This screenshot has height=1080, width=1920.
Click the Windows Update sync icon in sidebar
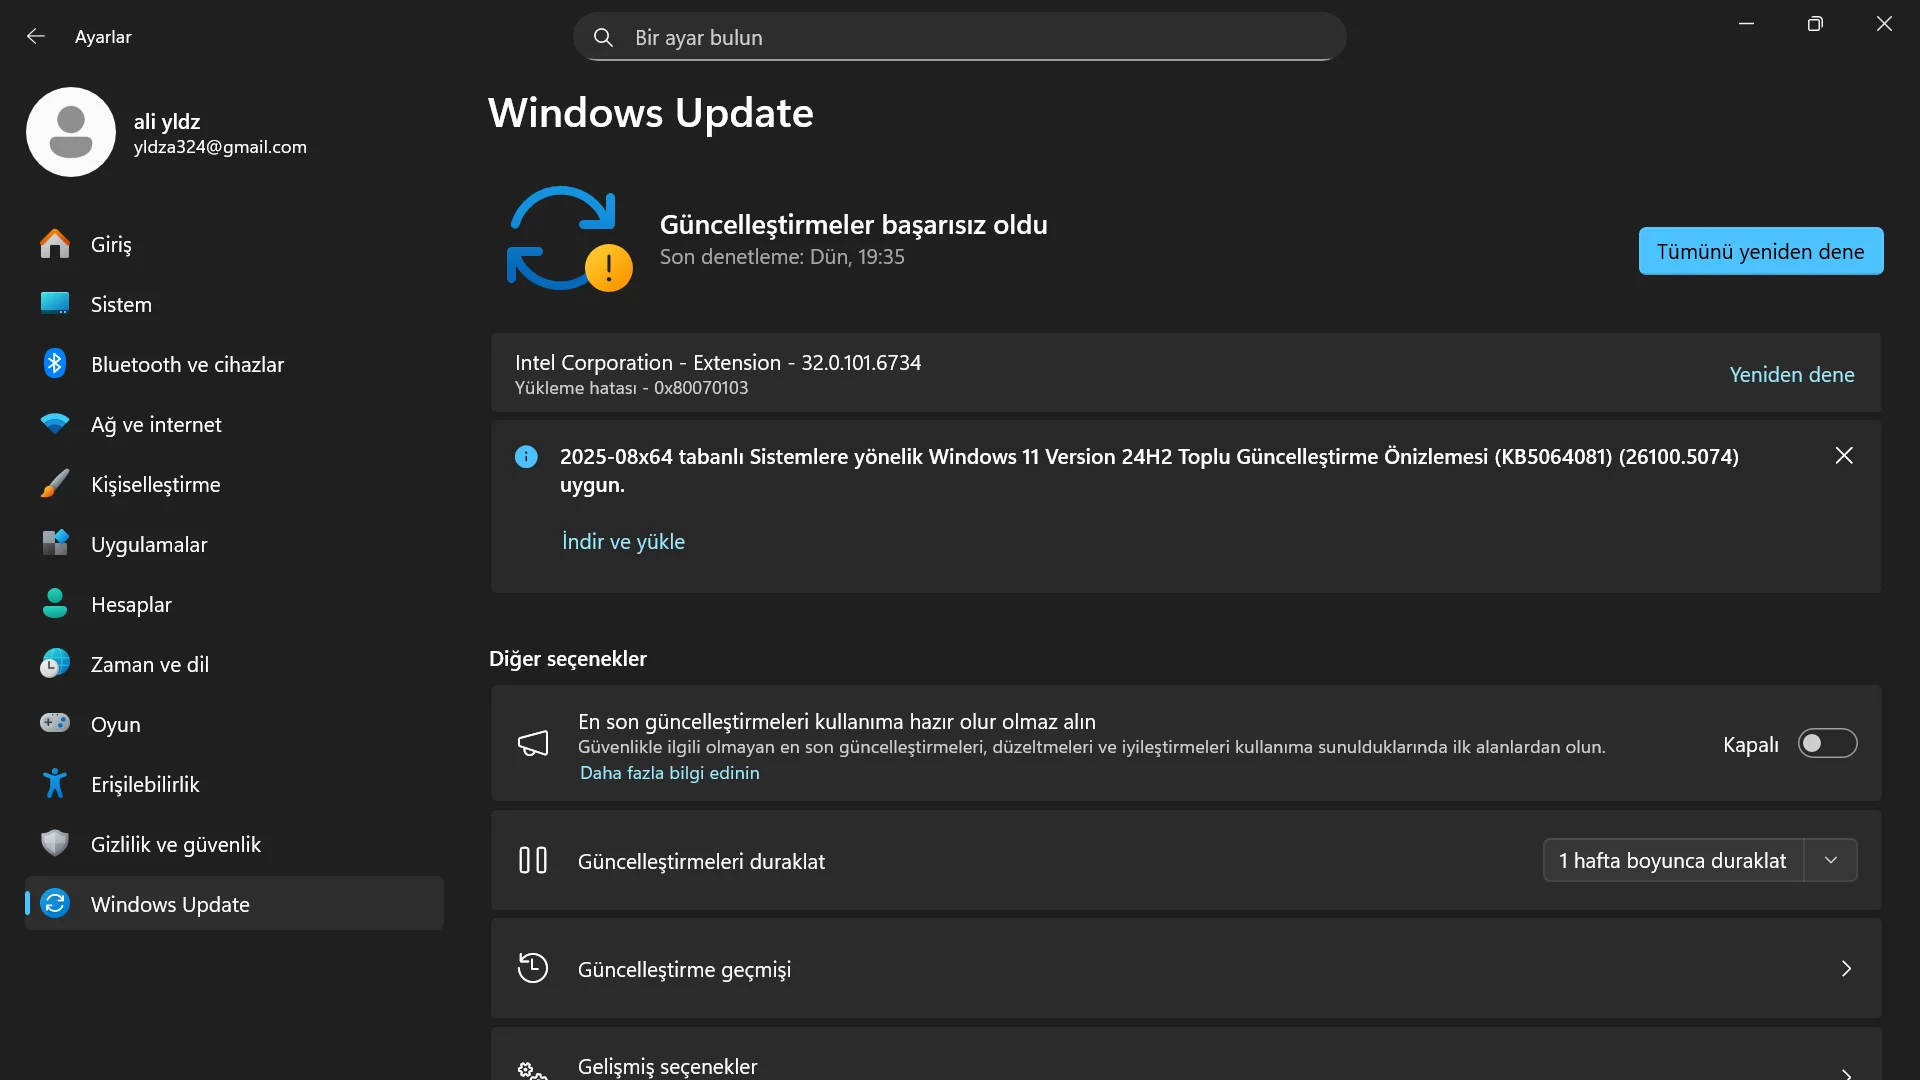click(55, 904)
